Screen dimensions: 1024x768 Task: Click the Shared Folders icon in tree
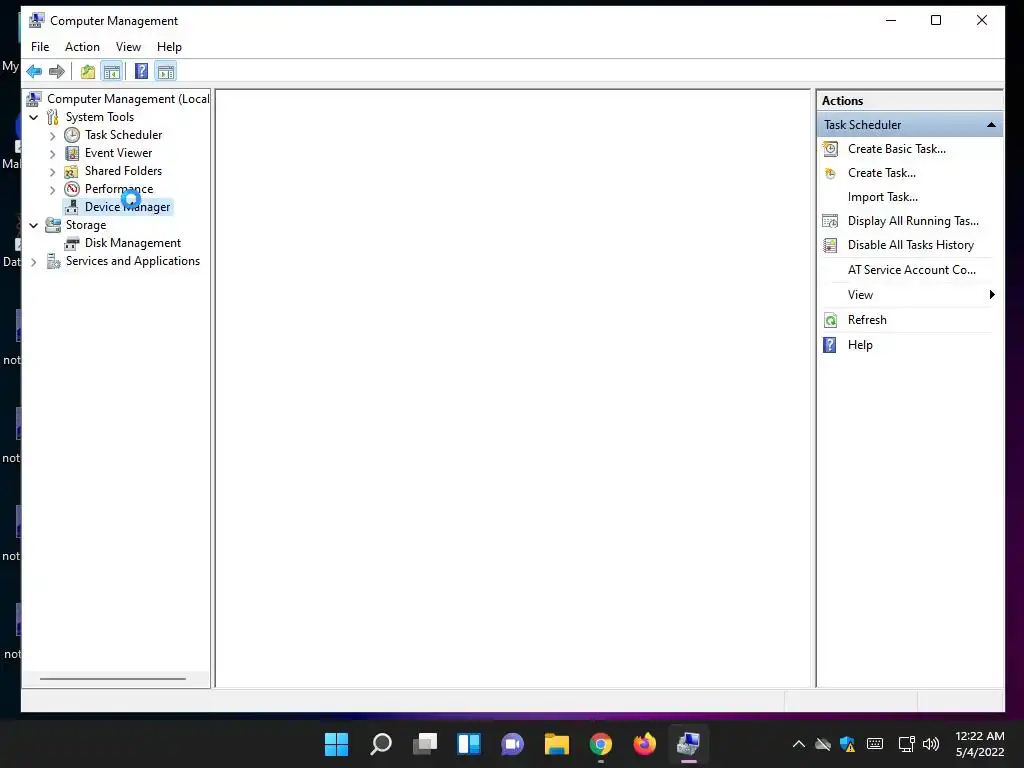72,171
